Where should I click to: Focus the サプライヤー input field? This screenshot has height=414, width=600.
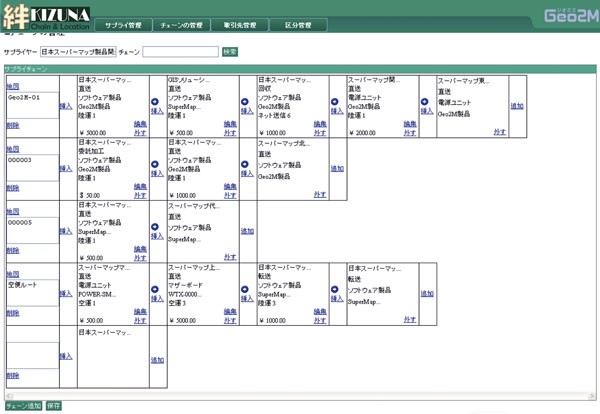pyautogui.click(x=78, y=52)
